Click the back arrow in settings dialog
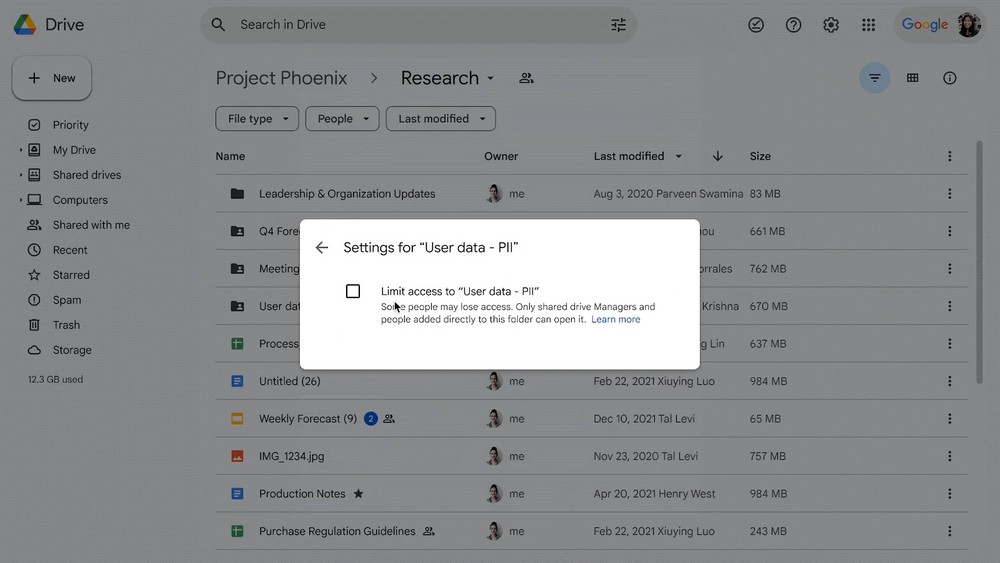The width and height of the screenshot is (1000, 563). tap(321, 248)
